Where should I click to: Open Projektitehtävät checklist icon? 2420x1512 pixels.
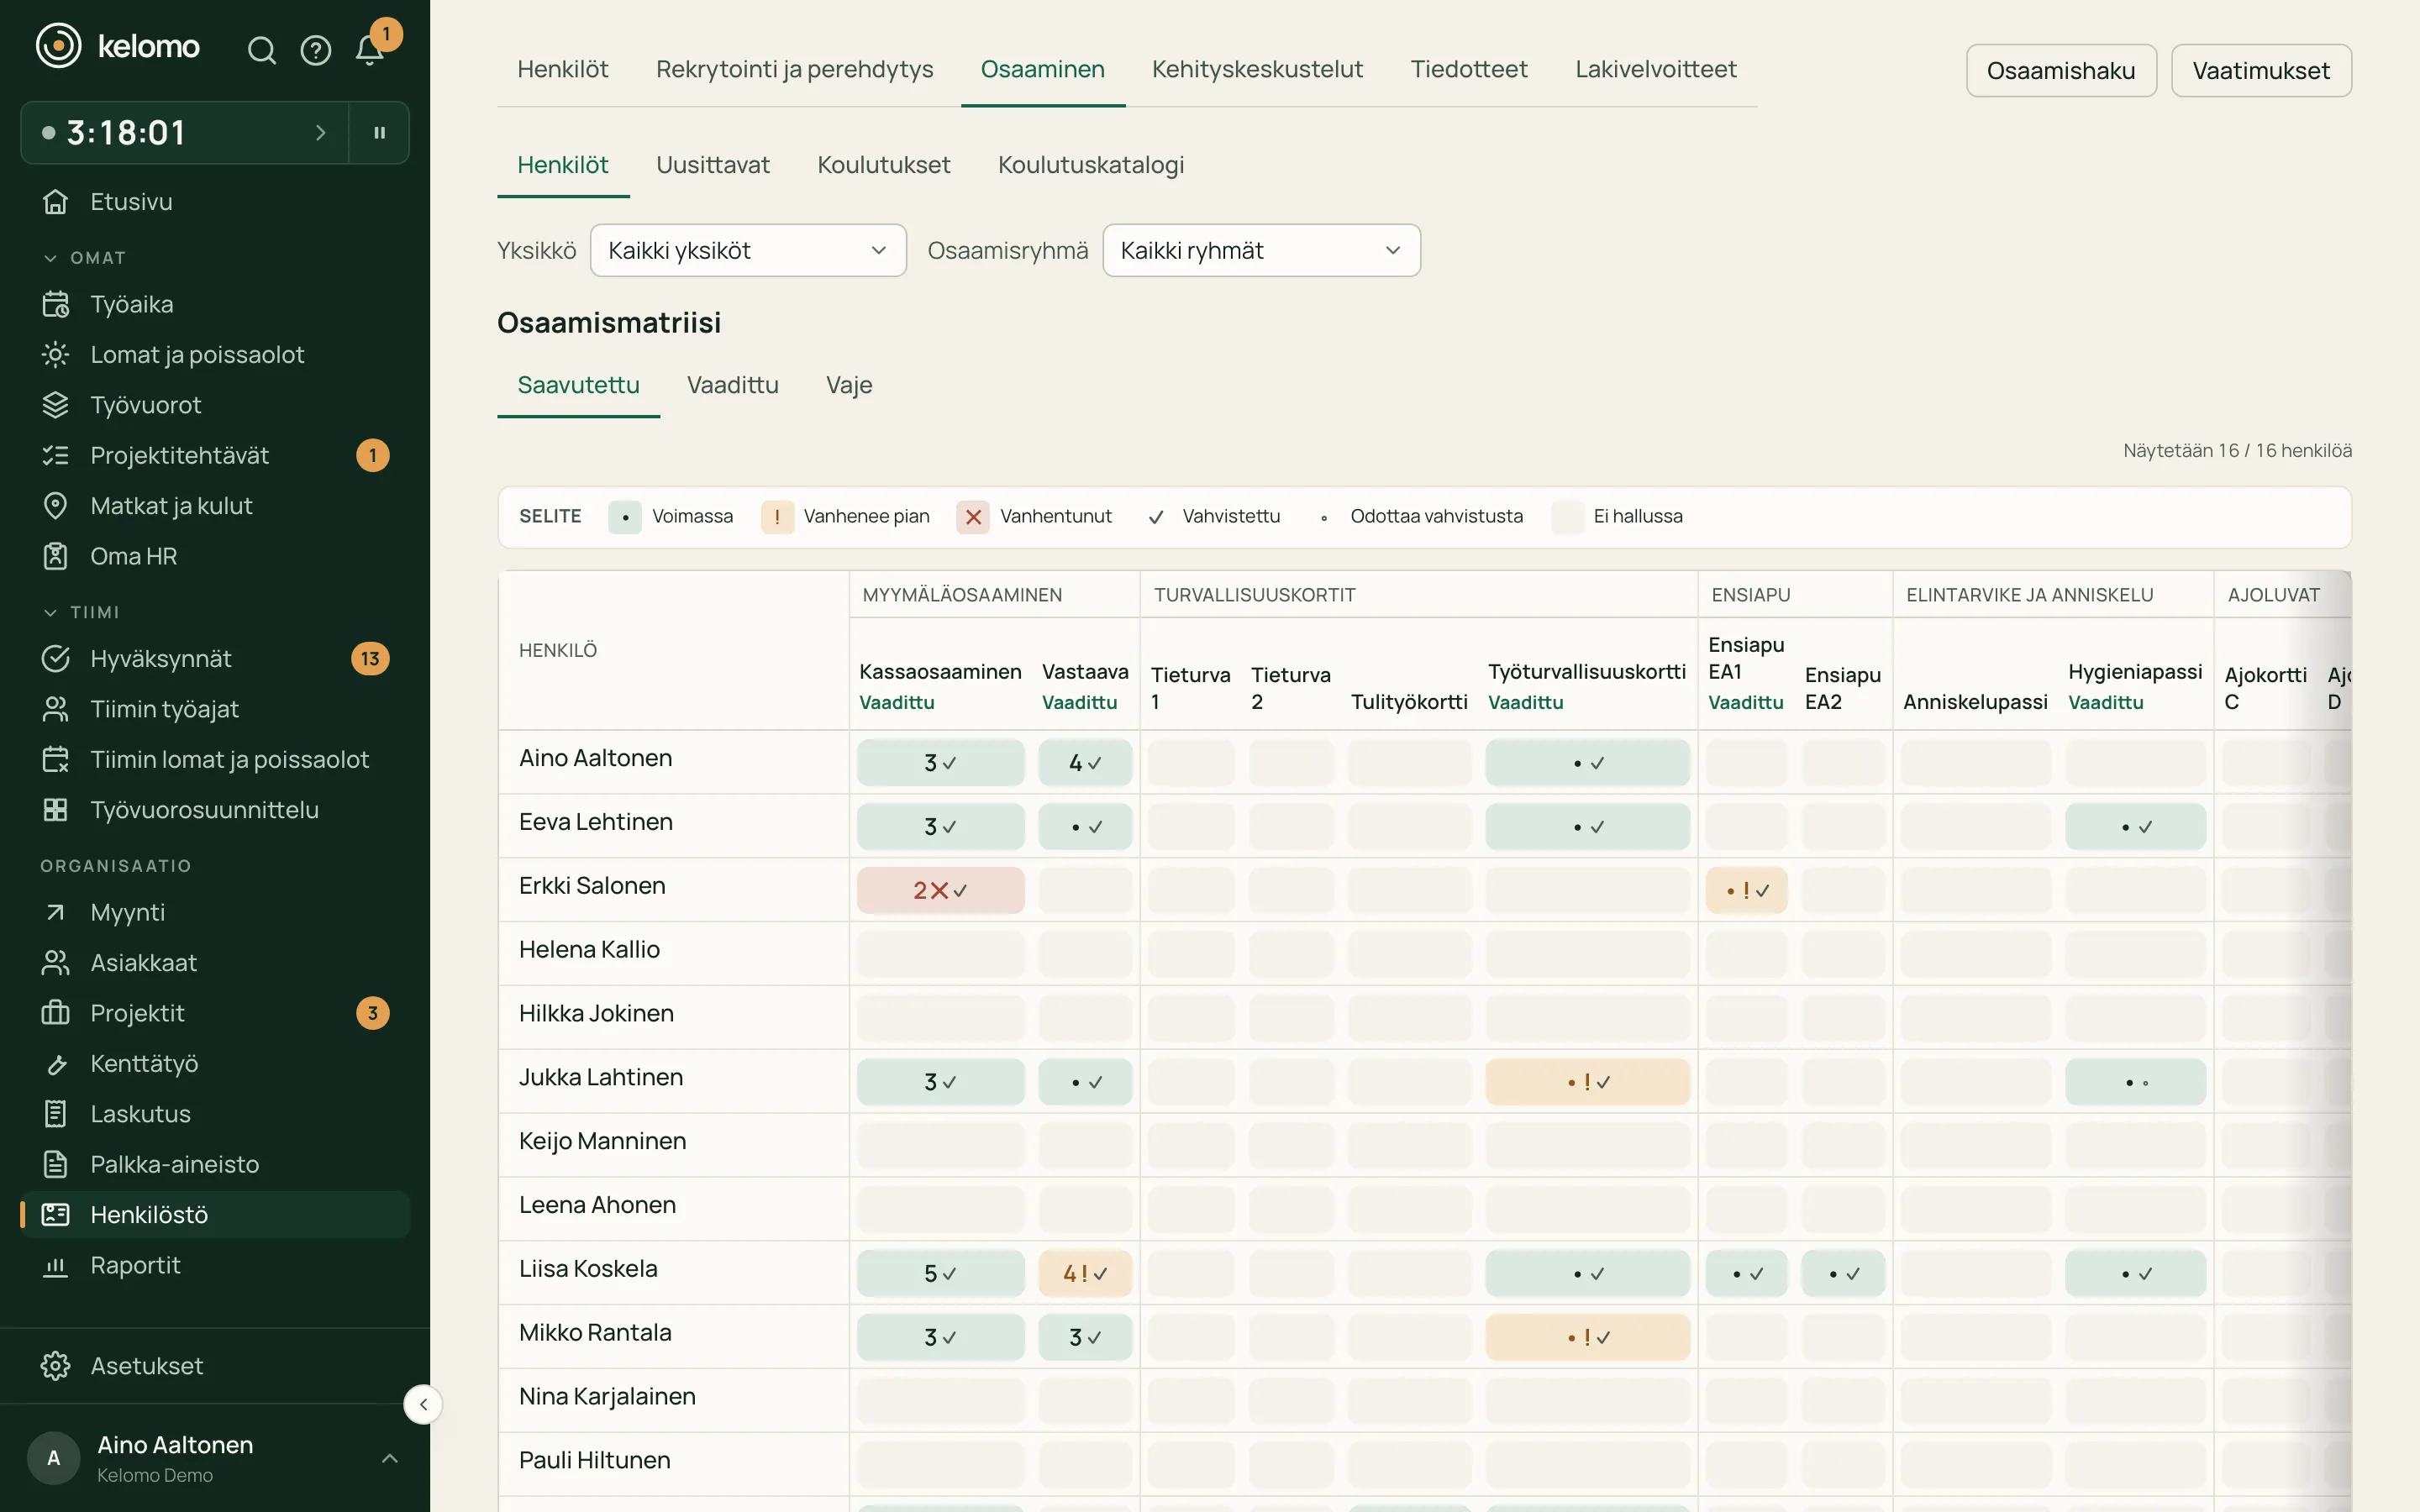(56, 455)
